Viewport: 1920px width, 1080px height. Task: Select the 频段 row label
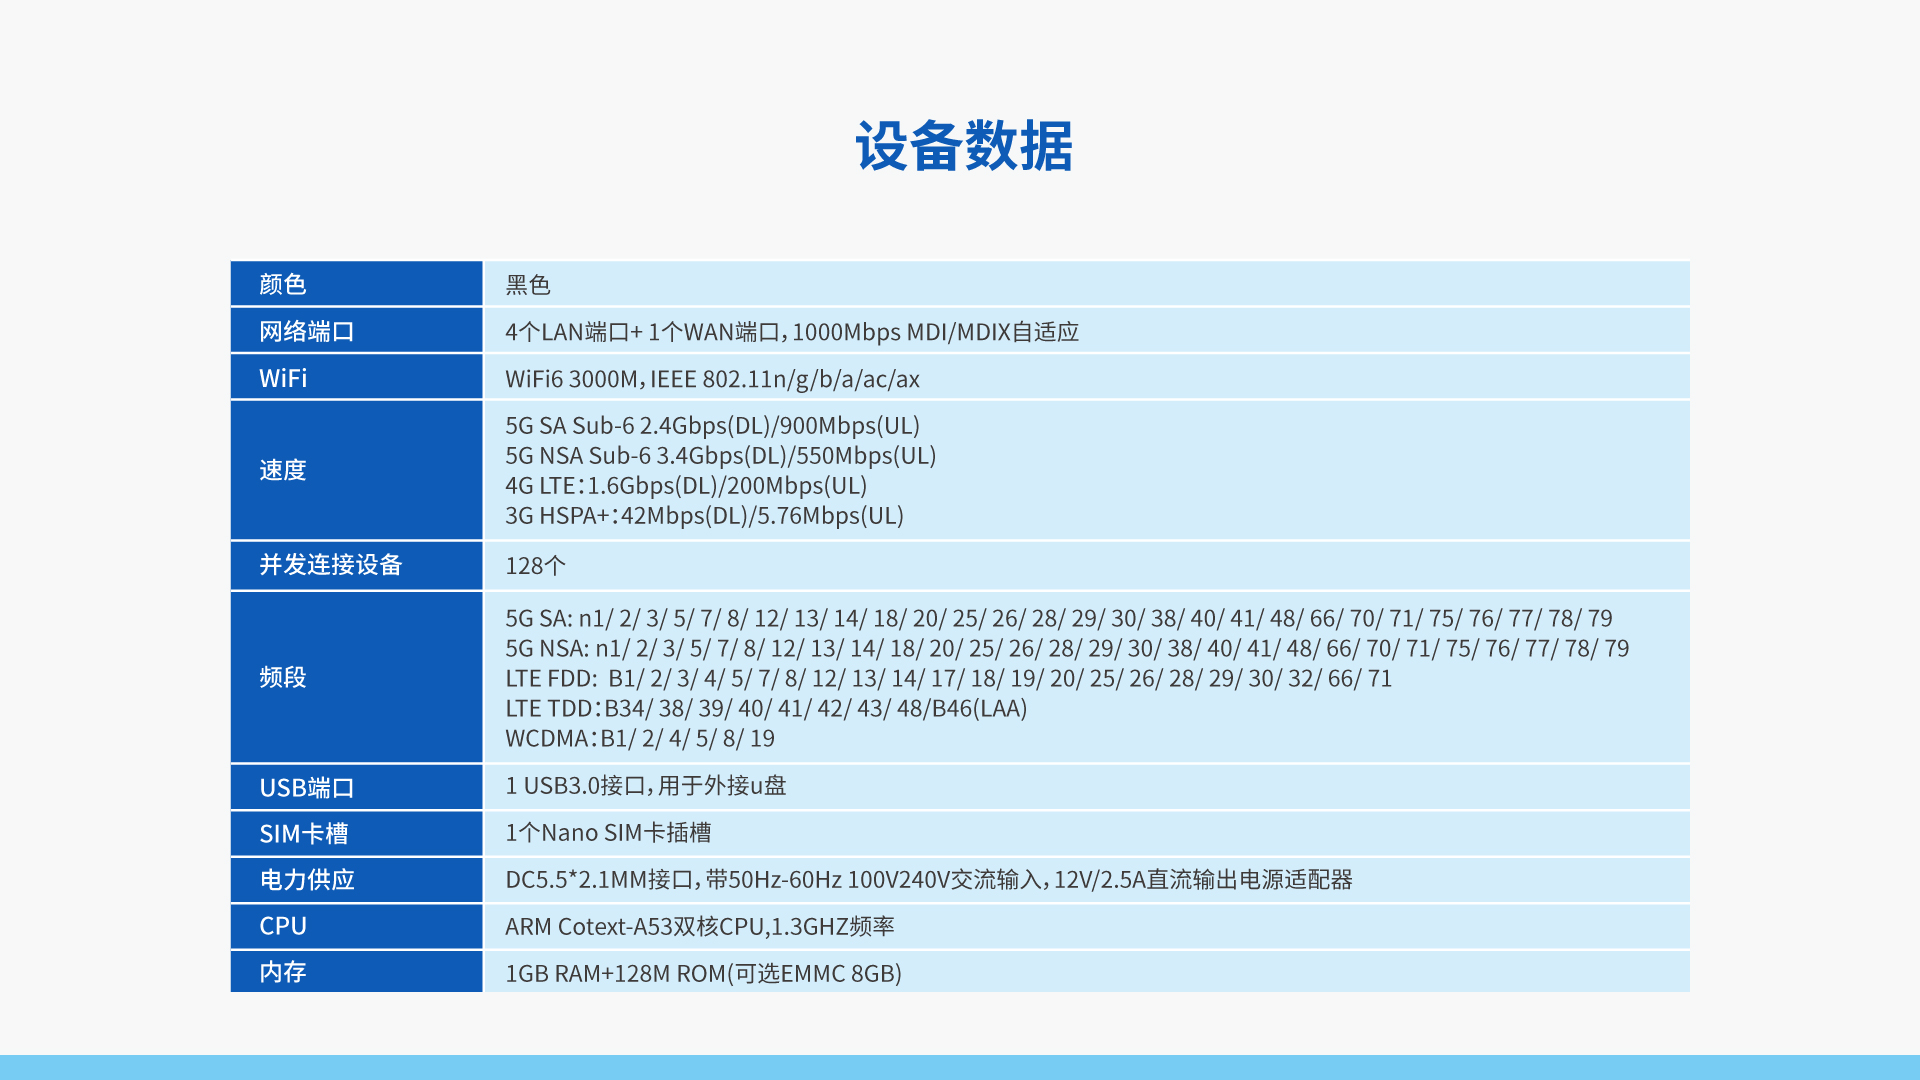(282, 677)
